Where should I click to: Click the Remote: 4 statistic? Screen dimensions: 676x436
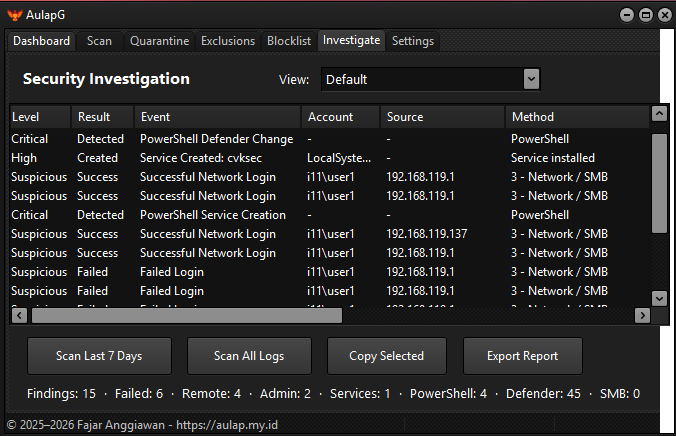pos(211,393)
